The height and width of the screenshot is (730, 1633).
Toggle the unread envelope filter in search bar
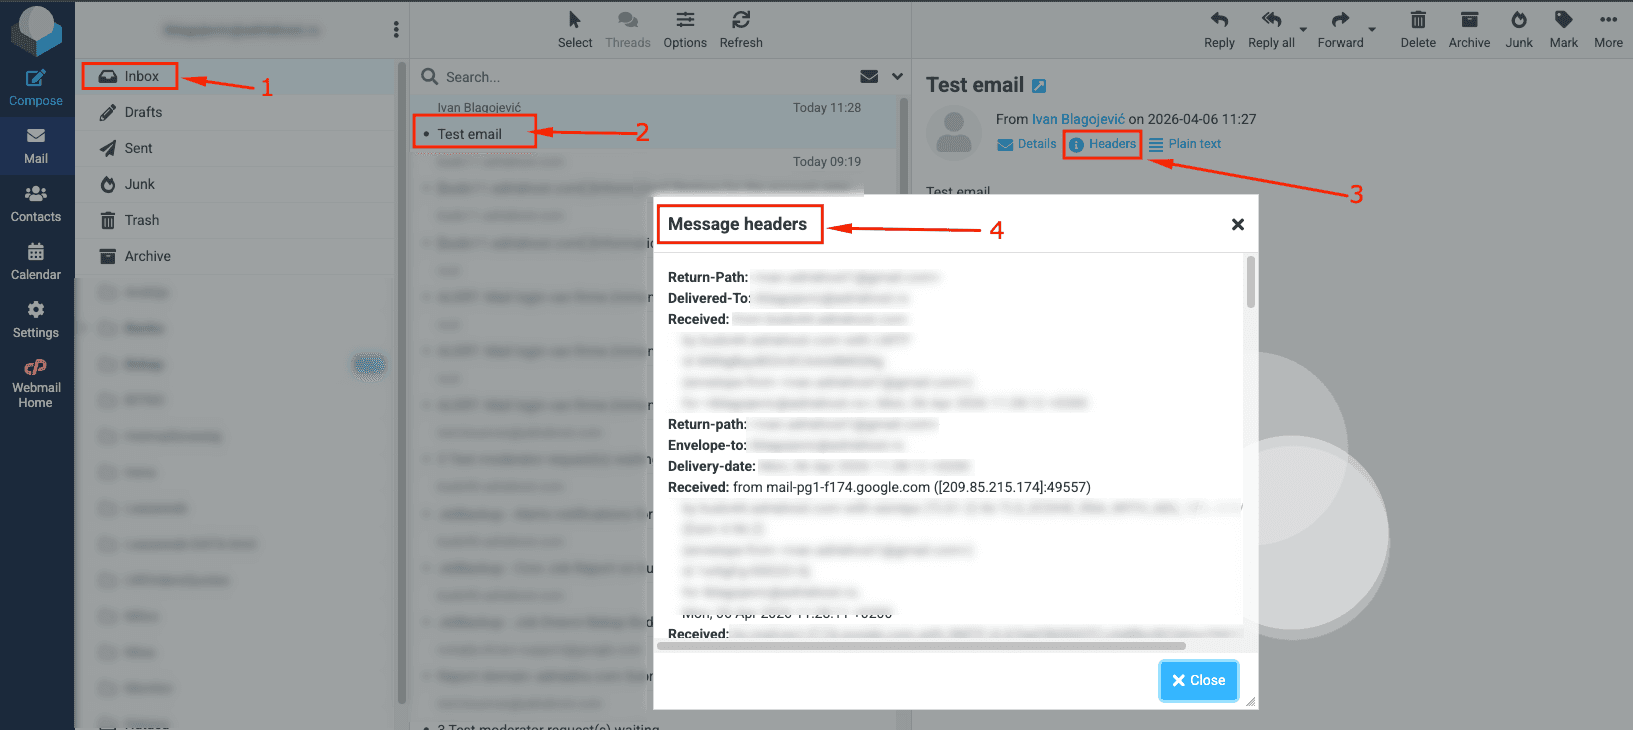[869, 77]
